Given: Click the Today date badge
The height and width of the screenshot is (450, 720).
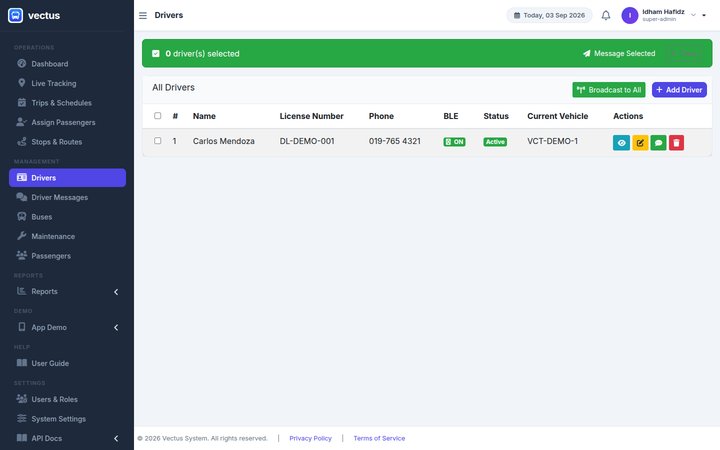Looking at the screenshot, I should (x=549, y=15).
